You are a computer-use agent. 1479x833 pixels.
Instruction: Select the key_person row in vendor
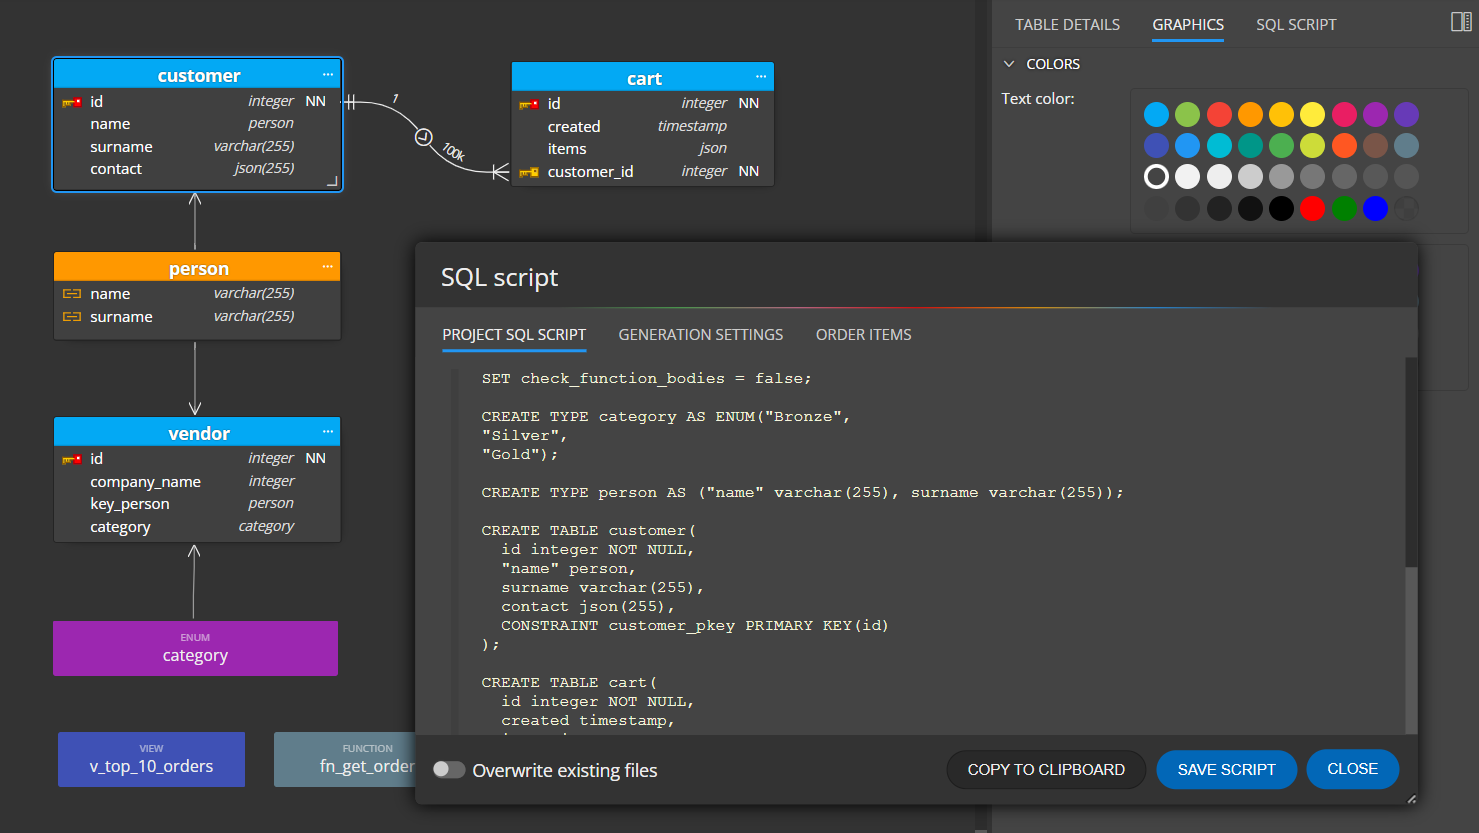click(x=197, y=504)
